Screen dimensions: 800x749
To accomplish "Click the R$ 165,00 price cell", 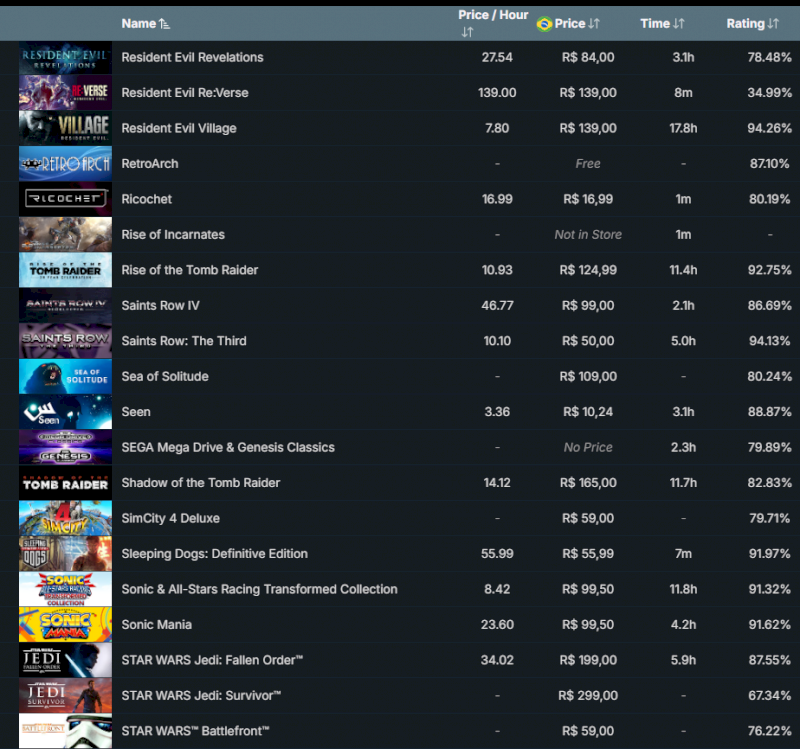I will [x=588, y=483].
